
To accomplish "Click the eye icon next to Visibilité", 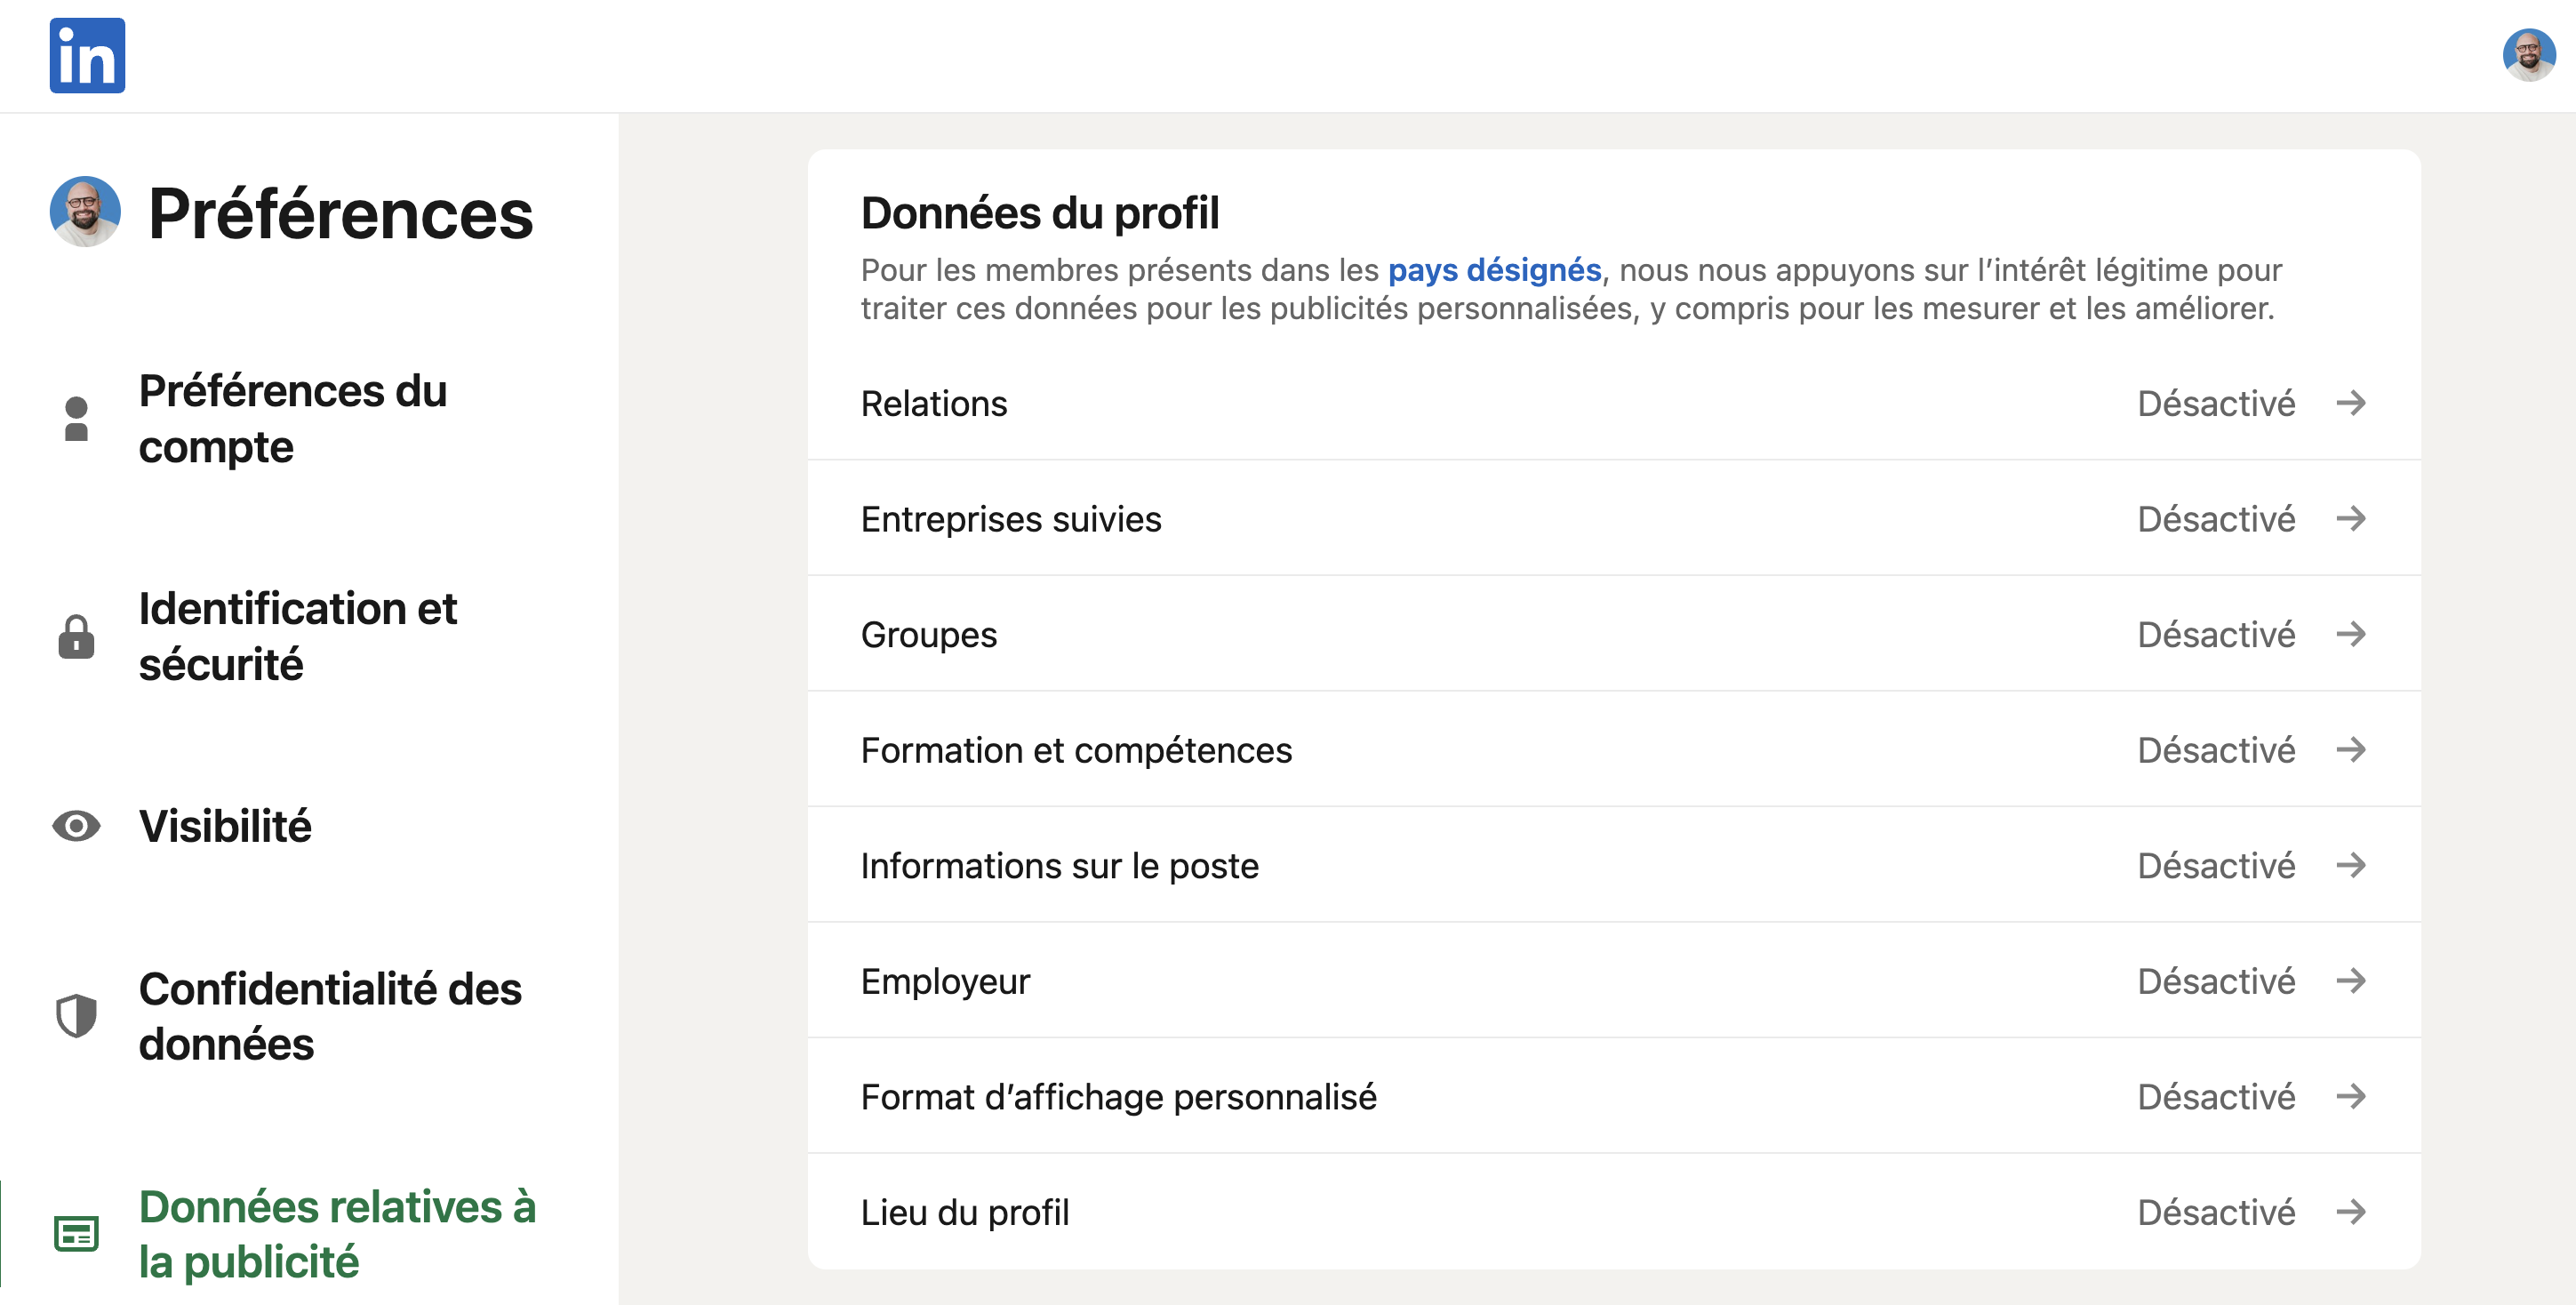I will (76, 826).
